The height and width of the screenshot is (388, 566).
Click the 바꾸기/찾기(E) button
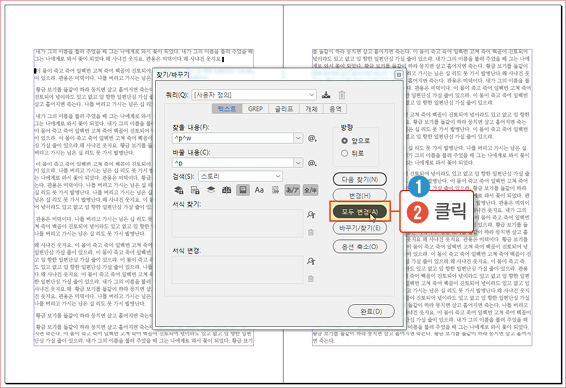click(x=360, y=228)
